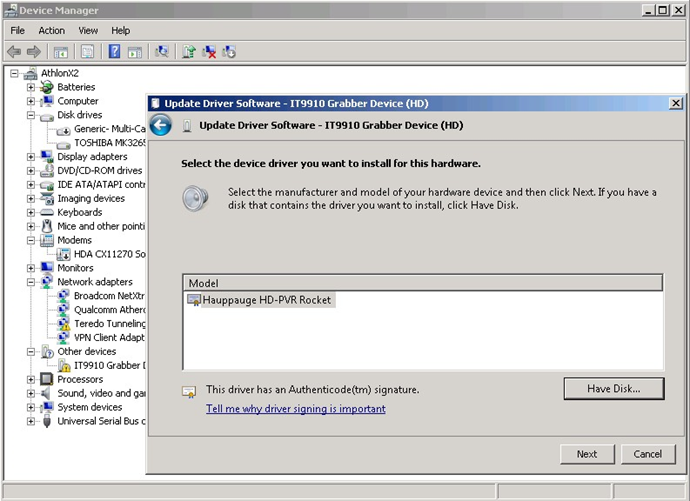Click the Help question-mark toolbar icon
This screenshot has width=690, height=501.
pyautogui.click(x=114, y=52)
